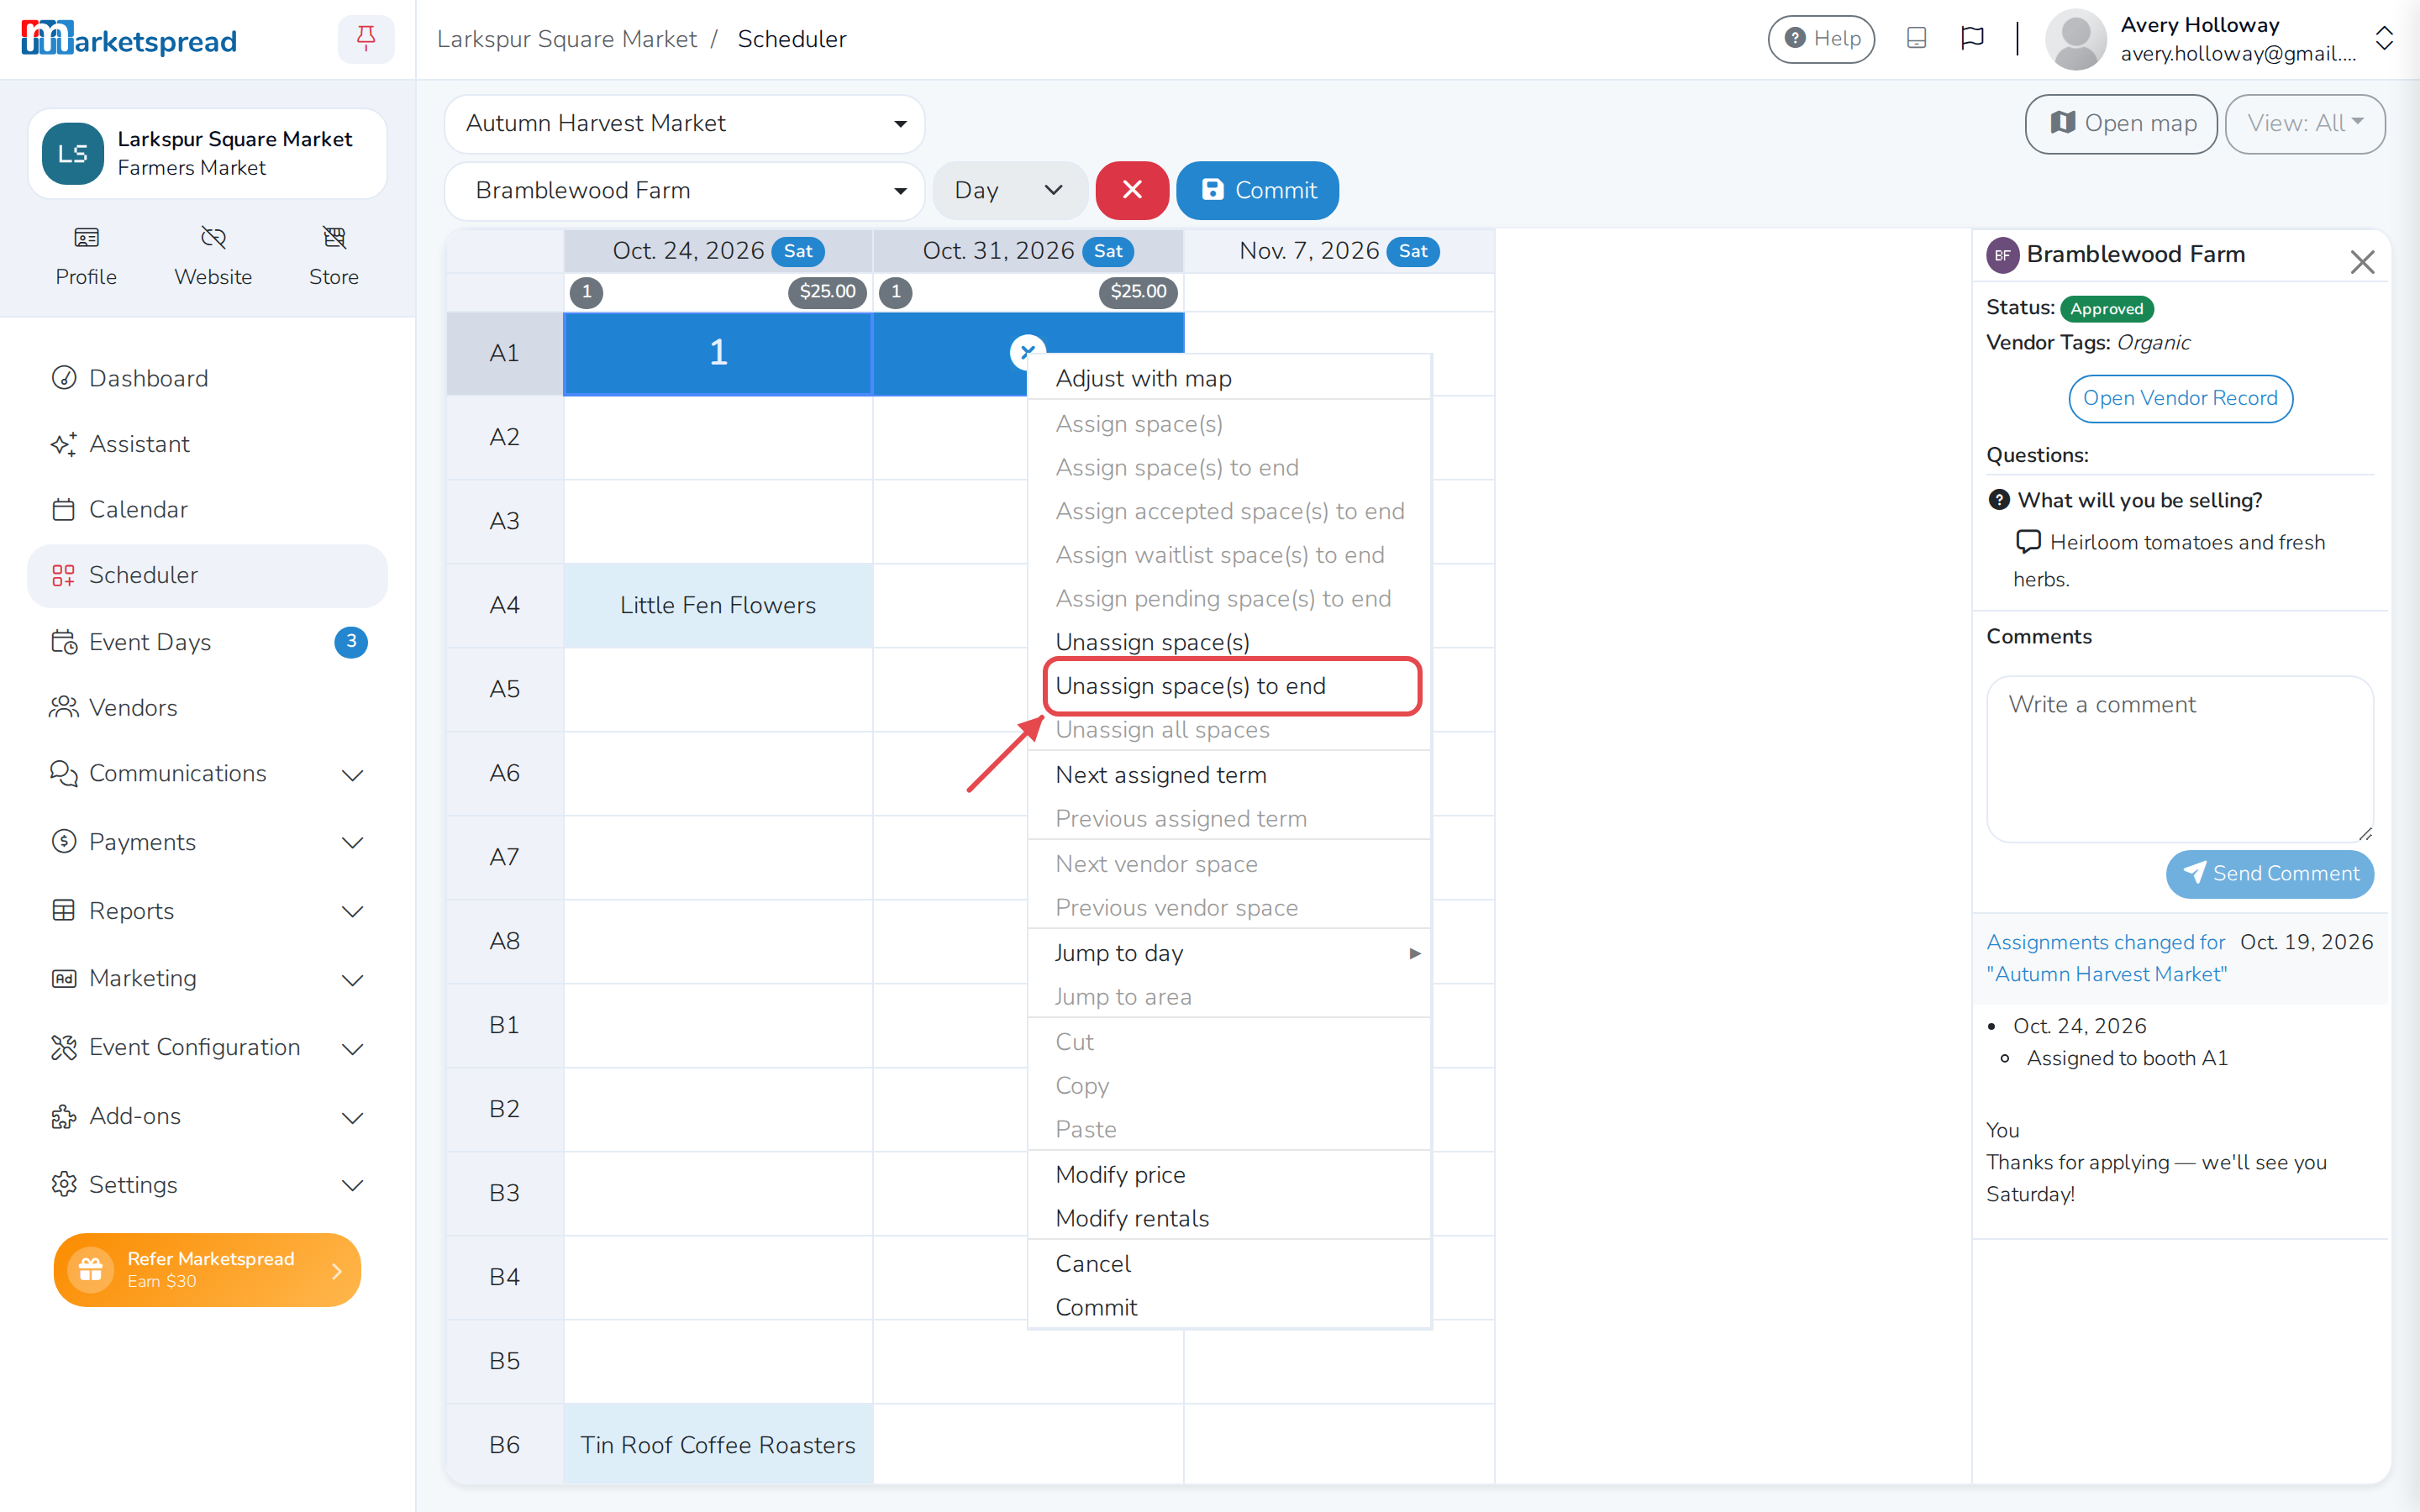Open Calendar from sidebar
2420x1512 pixels.
click(207, 509)
